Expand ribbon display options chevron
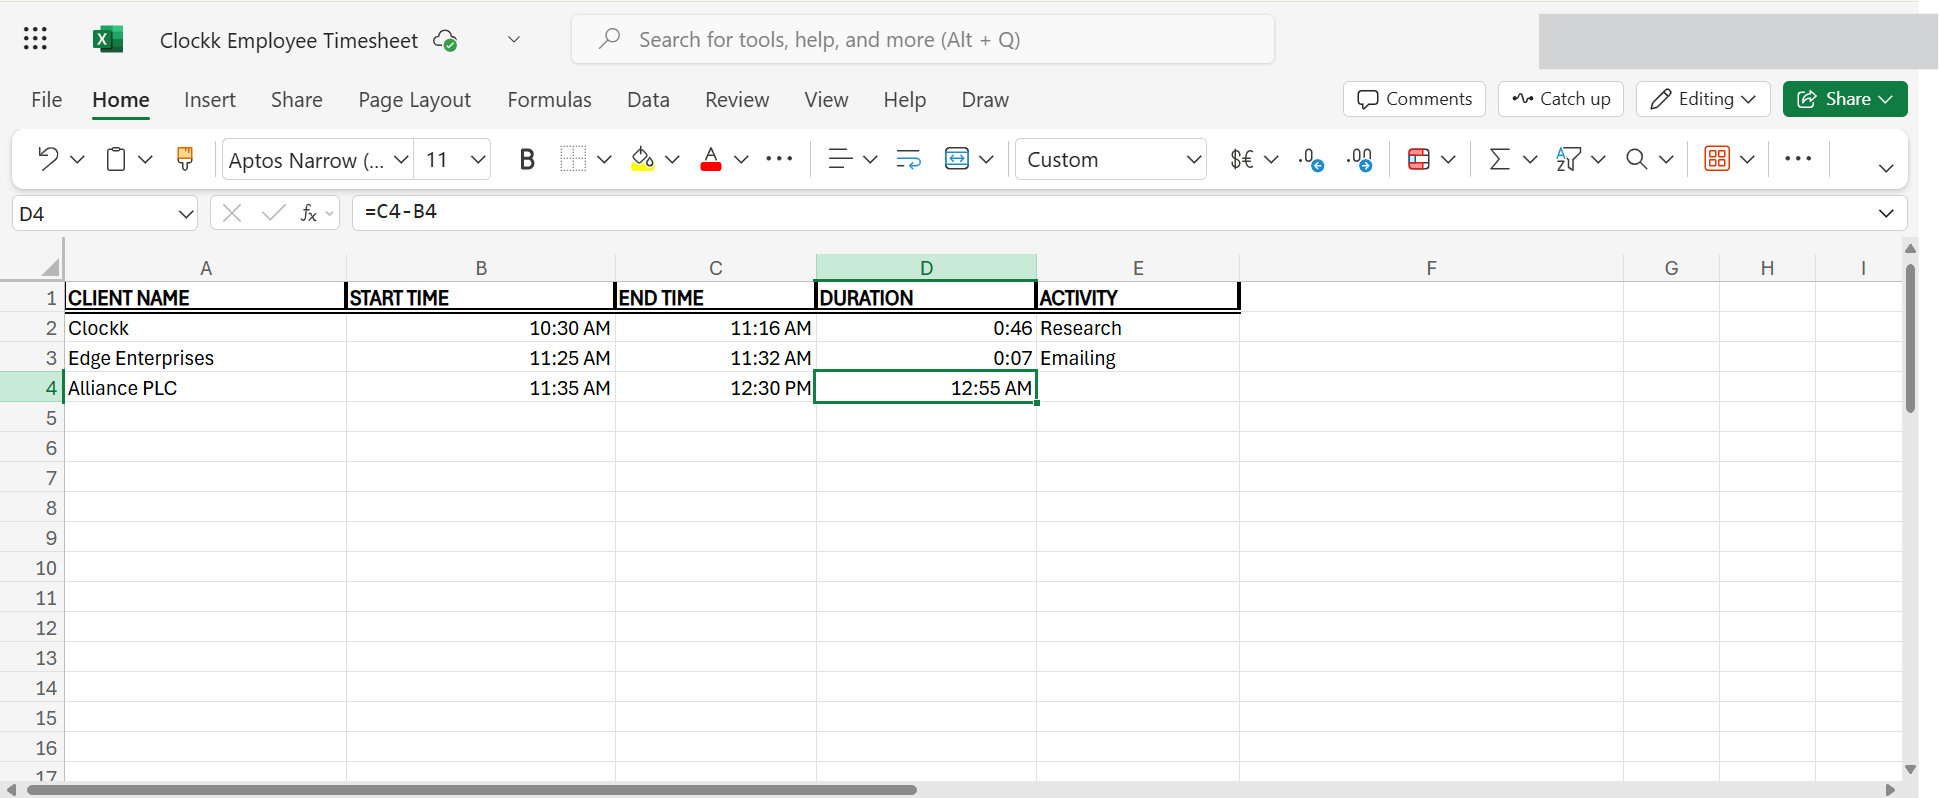The image size is (1939, 798). click(1886, 168)
